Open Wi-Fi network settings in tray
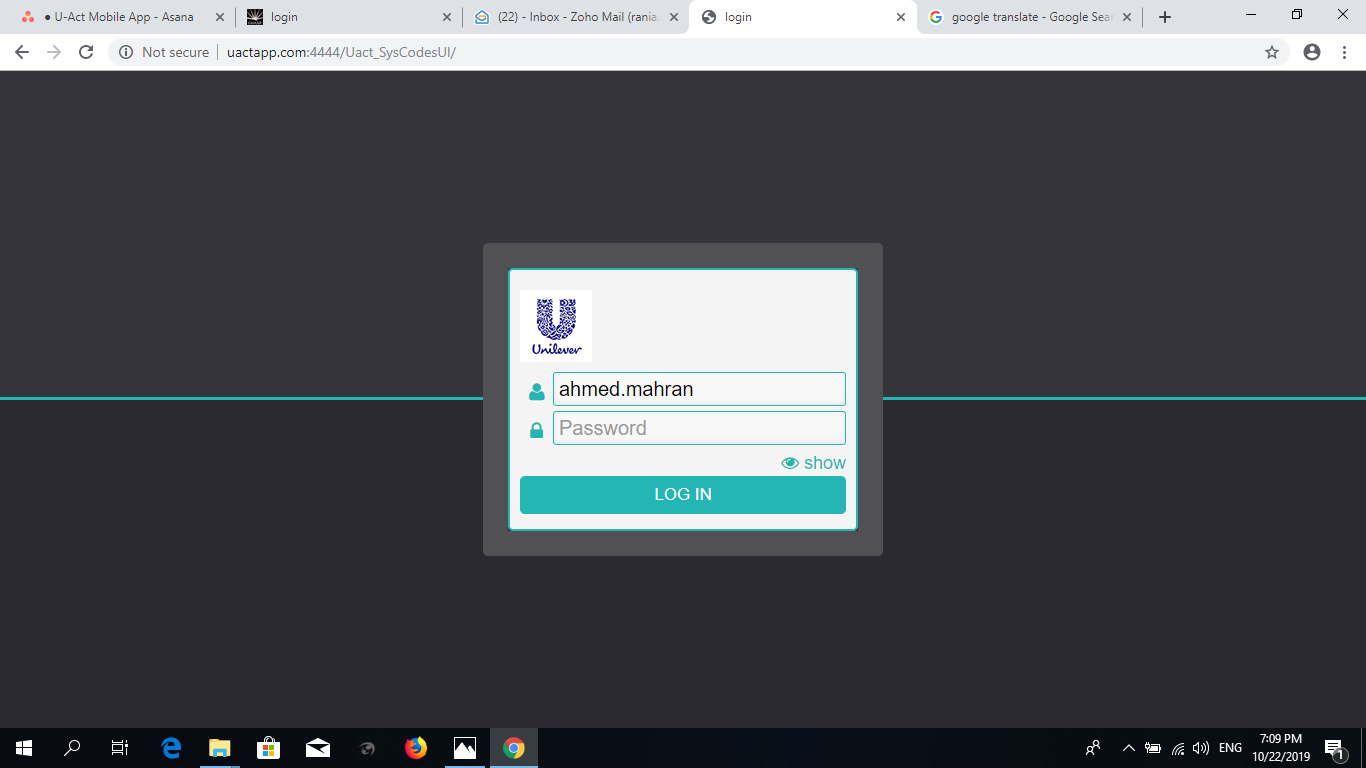 (x=1178, y=747)
